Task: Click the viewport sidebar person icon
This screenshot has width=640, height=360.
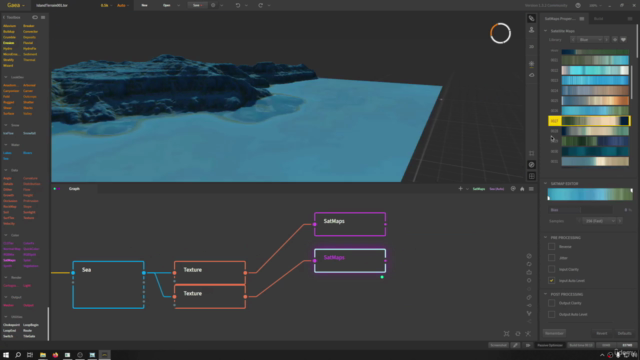Action: [x=531, y=30]
